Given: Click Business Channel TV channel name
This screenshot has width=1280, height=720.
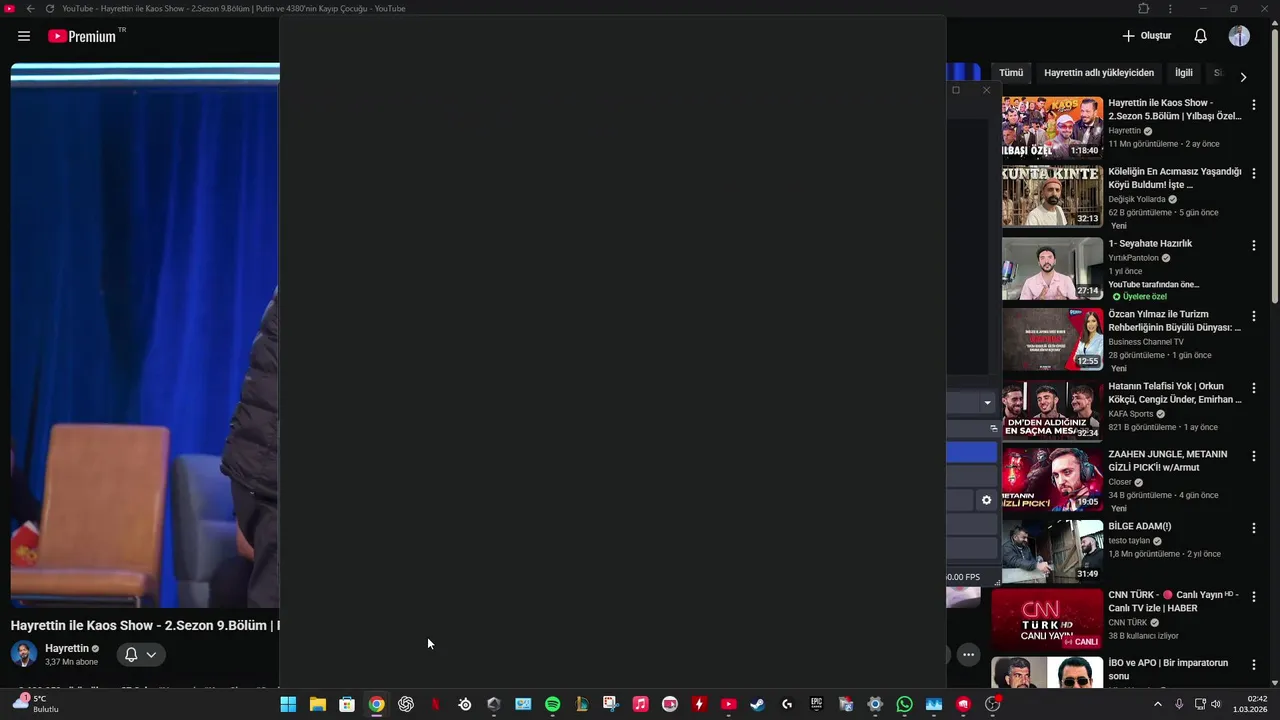Looking at the screenshot, I should 1146,342.
